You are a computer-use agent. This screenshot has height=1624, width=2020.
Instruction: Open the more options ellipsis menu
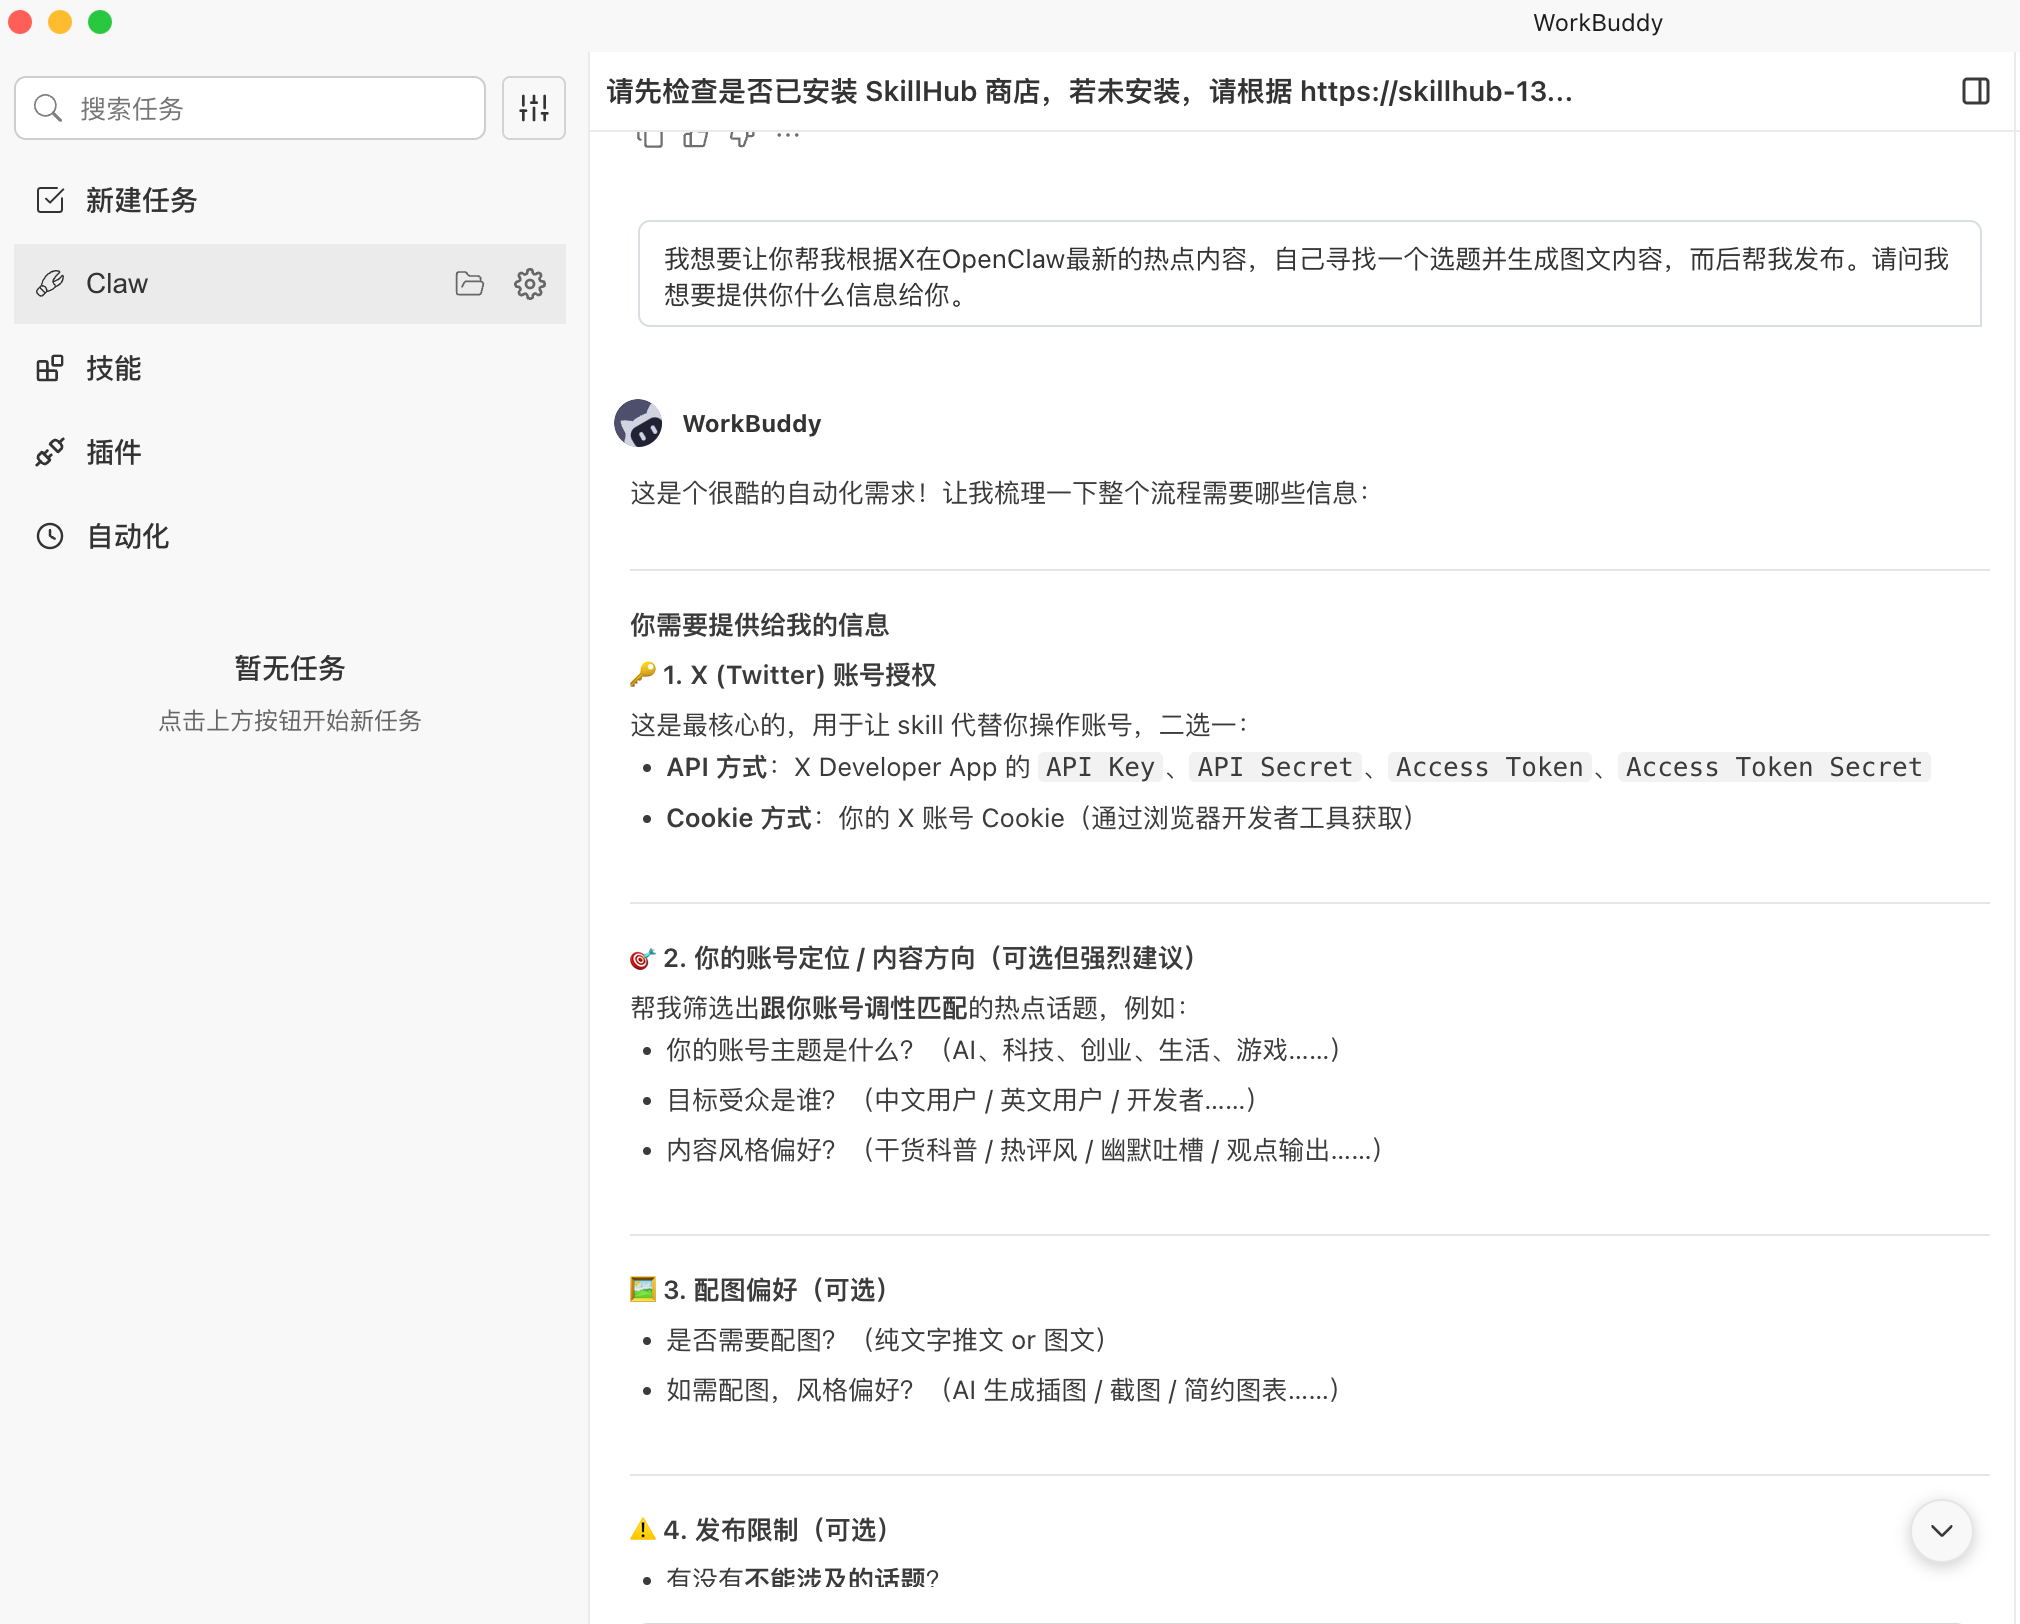coord(788,137)
